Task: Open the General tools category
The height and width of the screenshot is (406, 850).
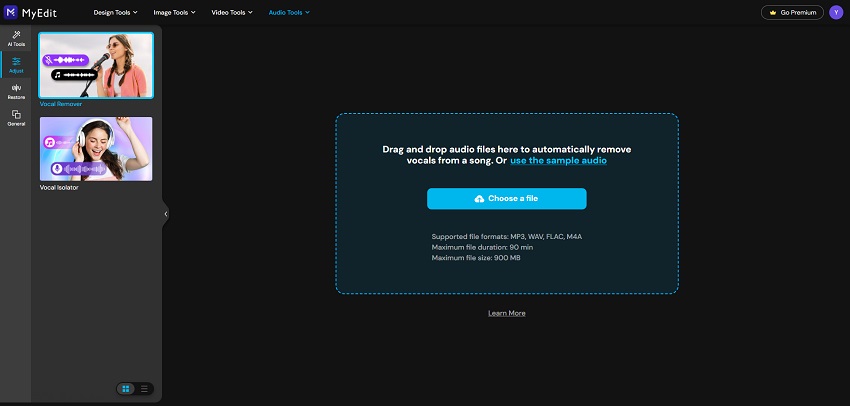Action: 16,118
